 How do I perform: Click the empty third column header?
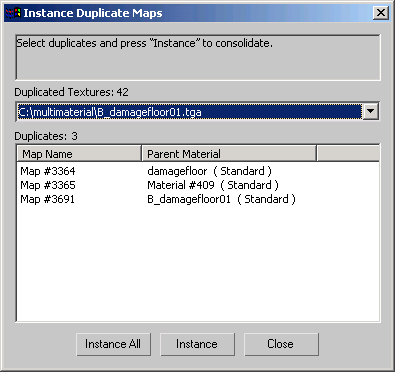tap(348, 154)
